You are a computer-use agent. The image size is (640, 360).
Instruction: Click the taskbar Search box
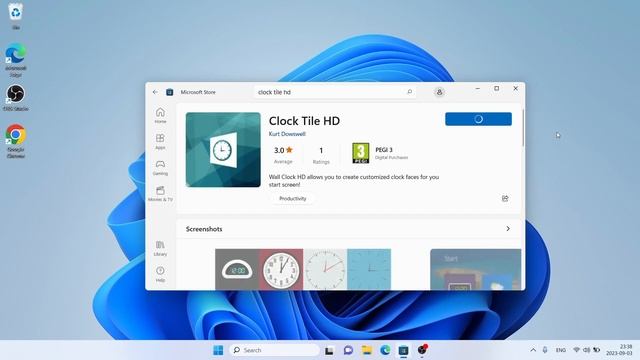275,350
